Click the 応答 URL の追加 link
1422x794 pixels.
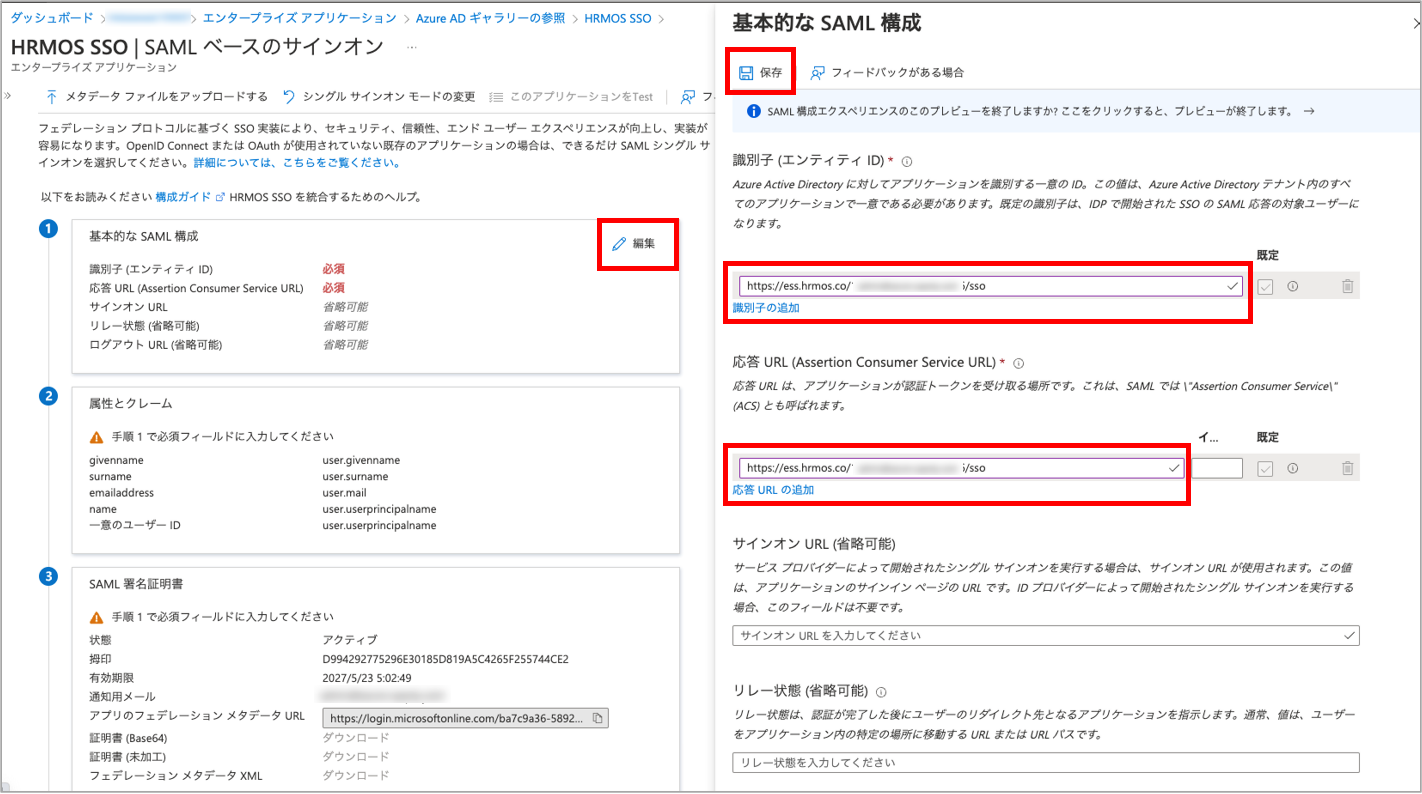(x=773, y=490)
